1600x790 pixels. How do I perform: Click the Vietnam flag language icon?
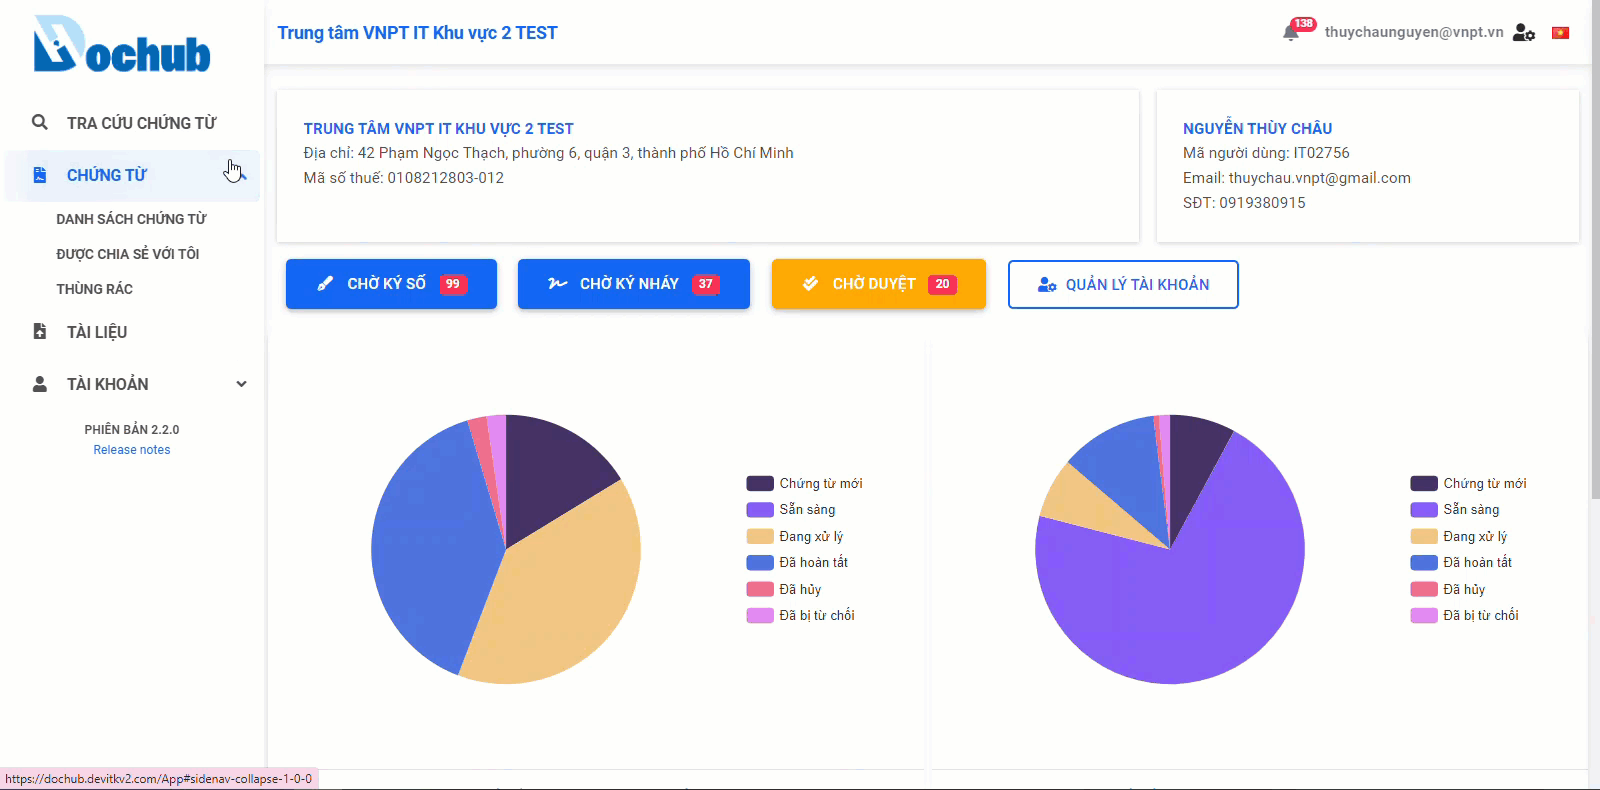[x=1560, y=33]
